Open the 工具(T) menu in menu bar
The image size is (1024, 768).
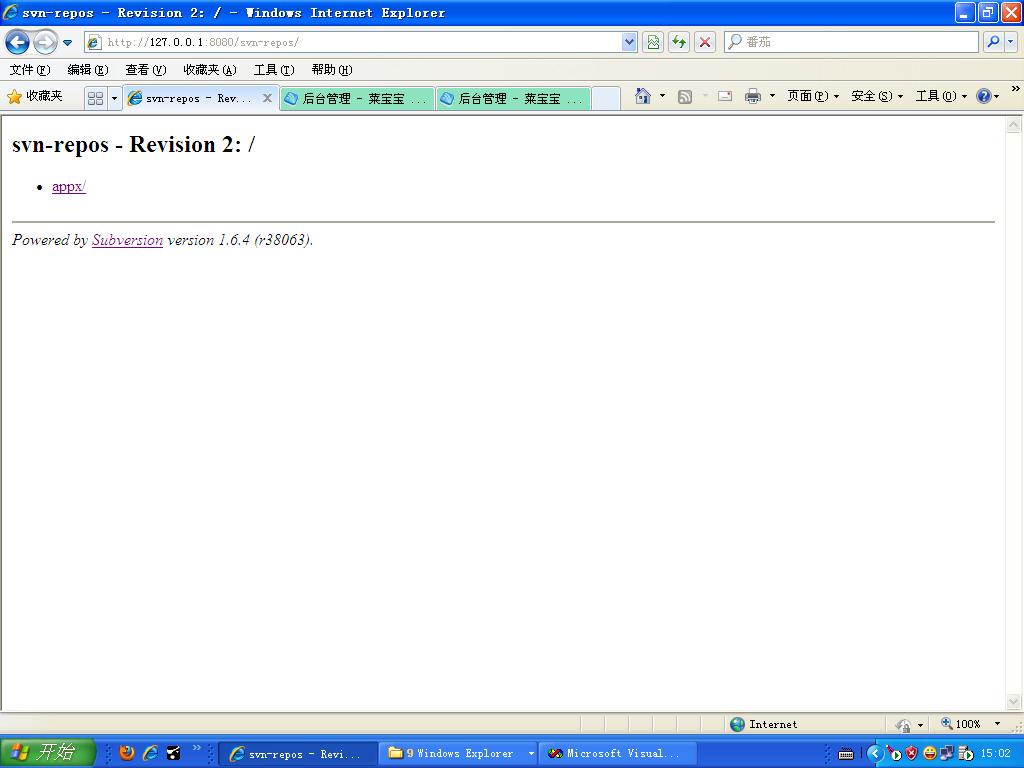pos(274,70)
